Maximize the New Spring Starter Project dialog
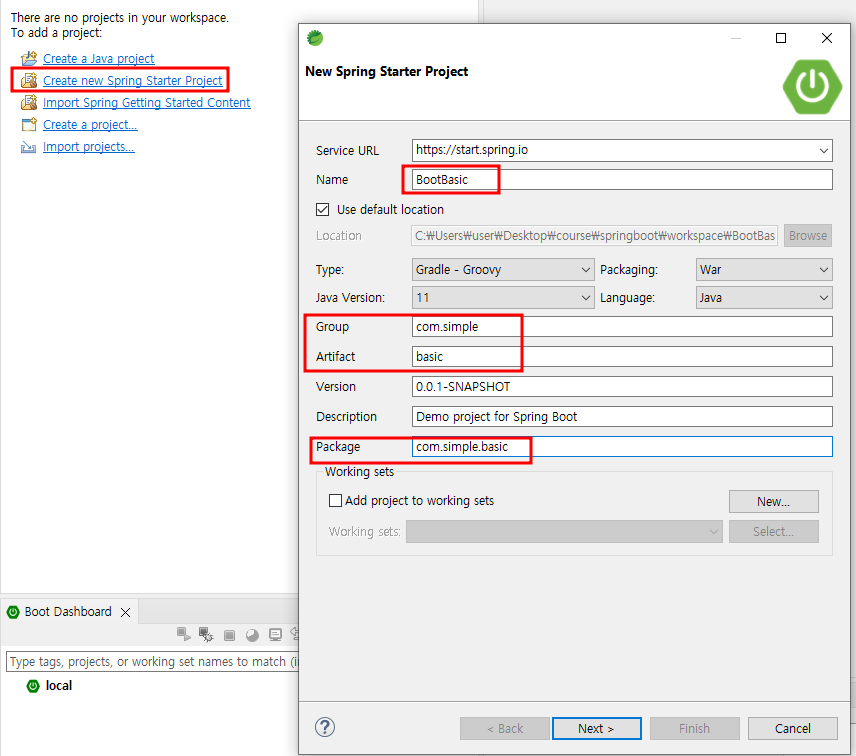Viewport: 856px width, 756px height. click(781, 38)
